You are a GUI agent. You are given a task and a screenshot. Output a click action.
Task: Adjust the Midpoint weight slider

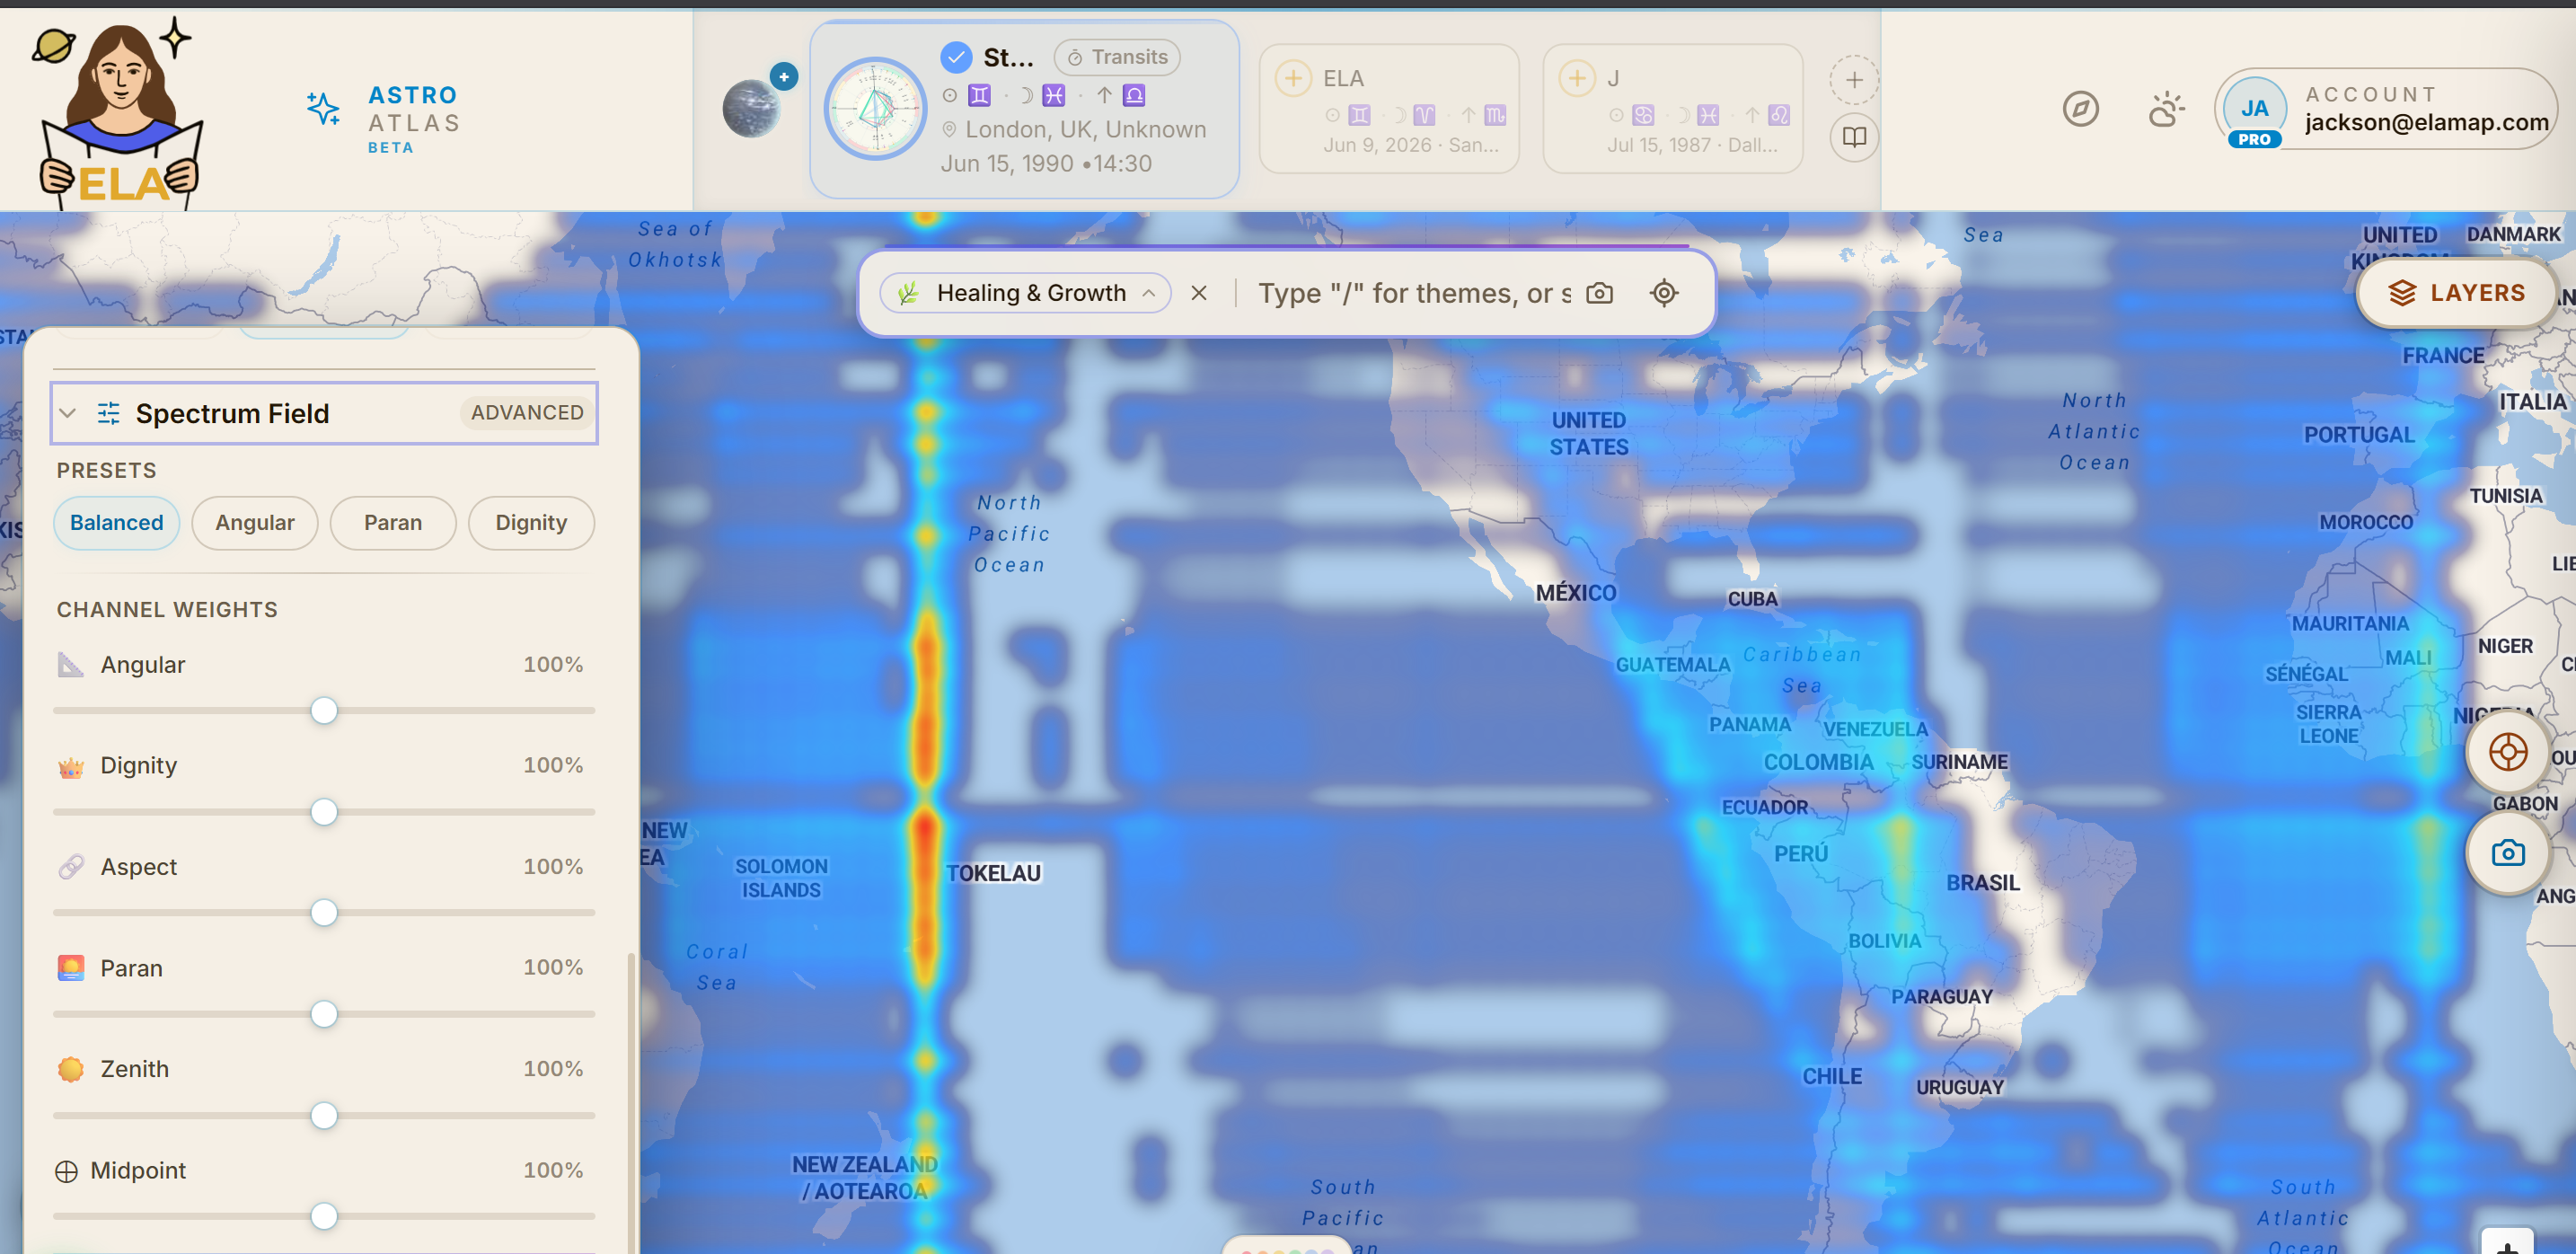324,1216
